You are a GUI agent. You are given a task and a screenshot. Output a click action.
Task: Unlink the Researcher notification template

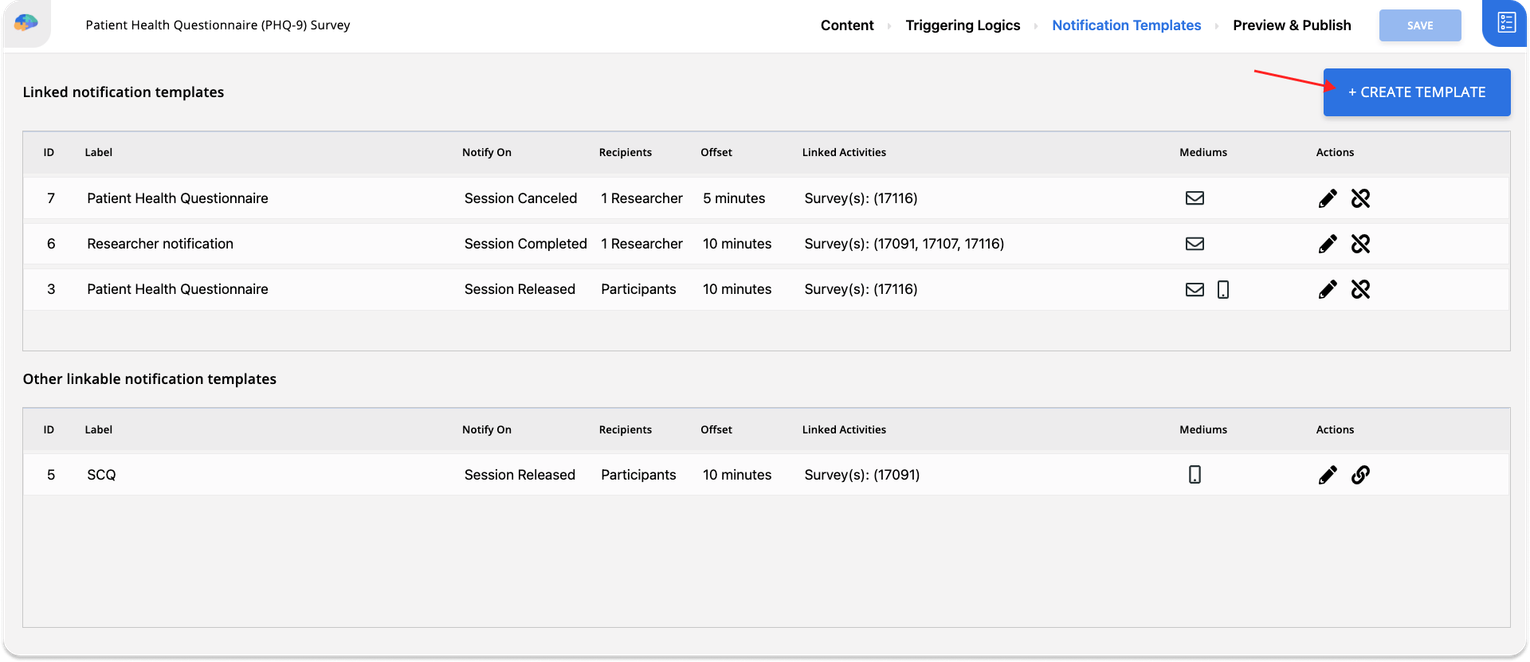[1360, 243]
